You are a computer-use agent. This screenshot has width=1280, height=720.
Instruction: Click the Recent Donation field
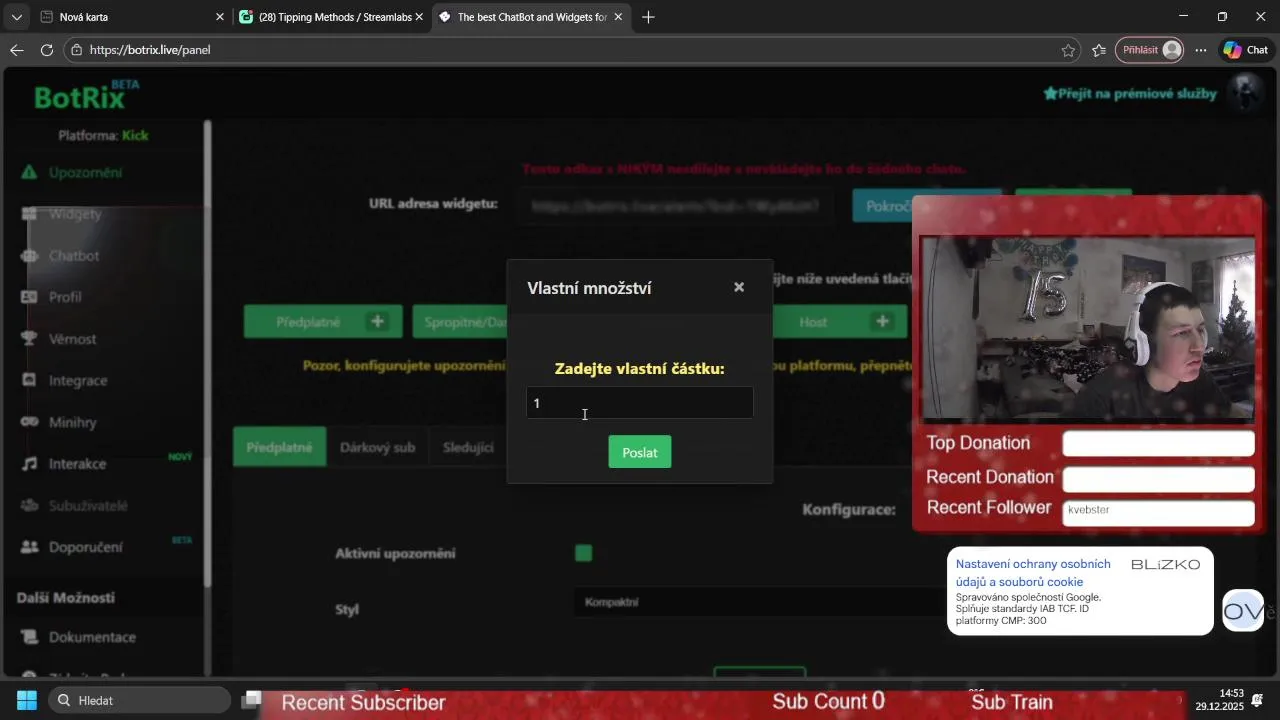coord(1158,479)
